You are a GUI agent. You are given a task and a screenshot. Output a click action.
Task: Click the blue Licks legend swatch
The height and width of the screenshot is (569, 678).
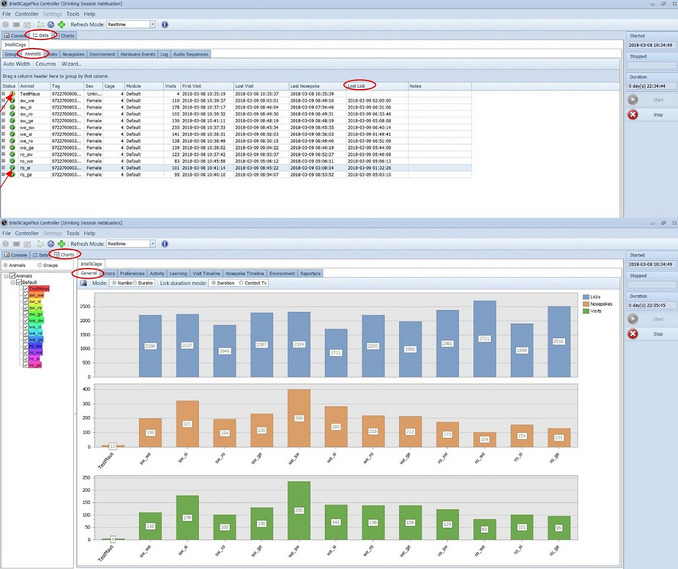click(x=586, y=297)
